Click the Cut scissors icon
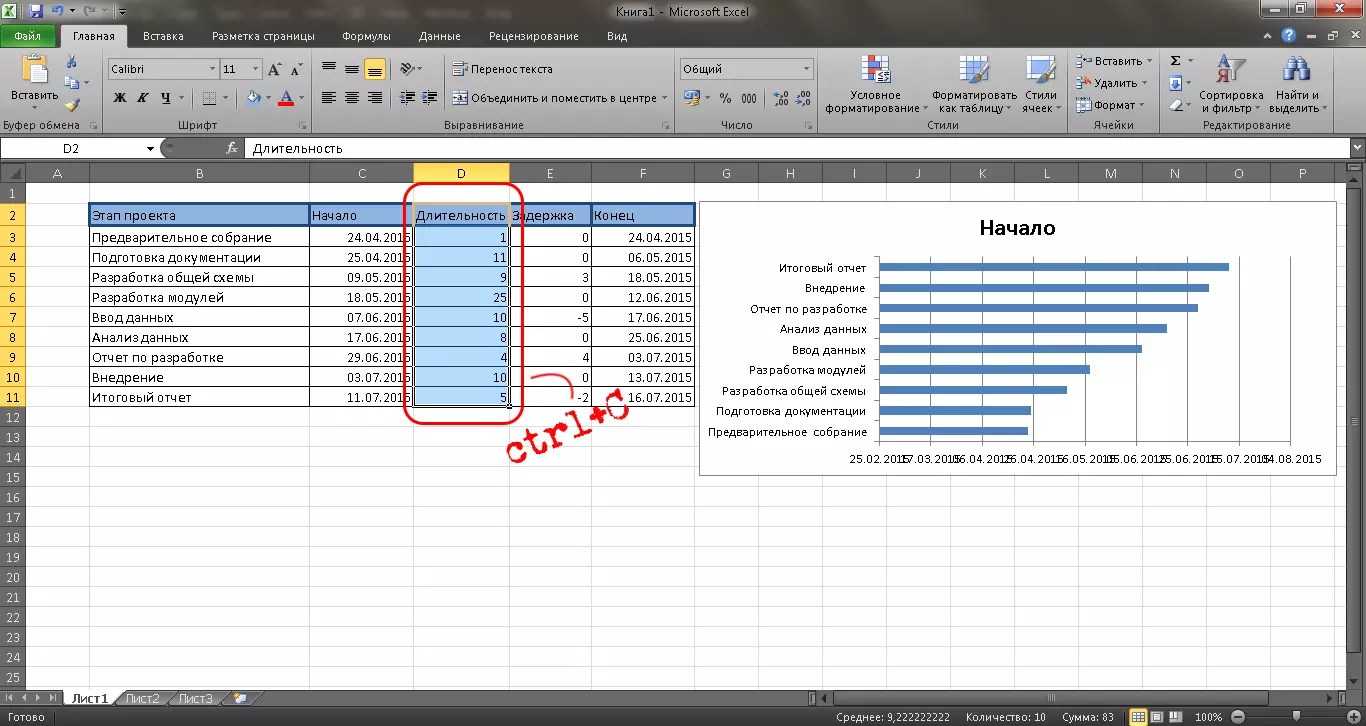This screenshot has height=726, width=1366. (72, 62)
